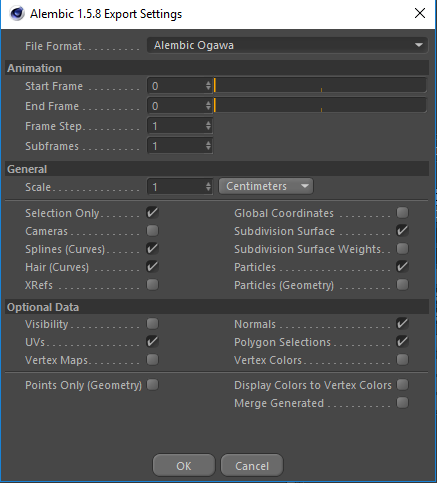Enable the Points Only (Geometry) checkbox
Image resolution: width=437 pixels, height=483 pixels.
tap(152, 385)
